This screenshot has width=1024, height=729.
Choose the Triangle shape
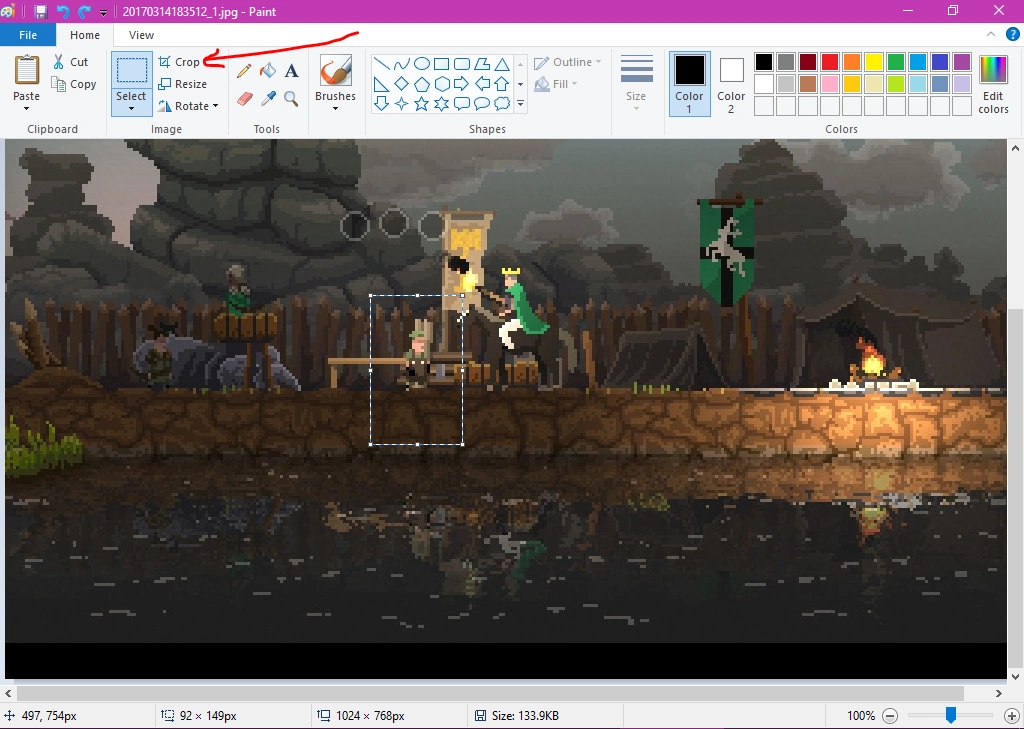click(502, 63)
